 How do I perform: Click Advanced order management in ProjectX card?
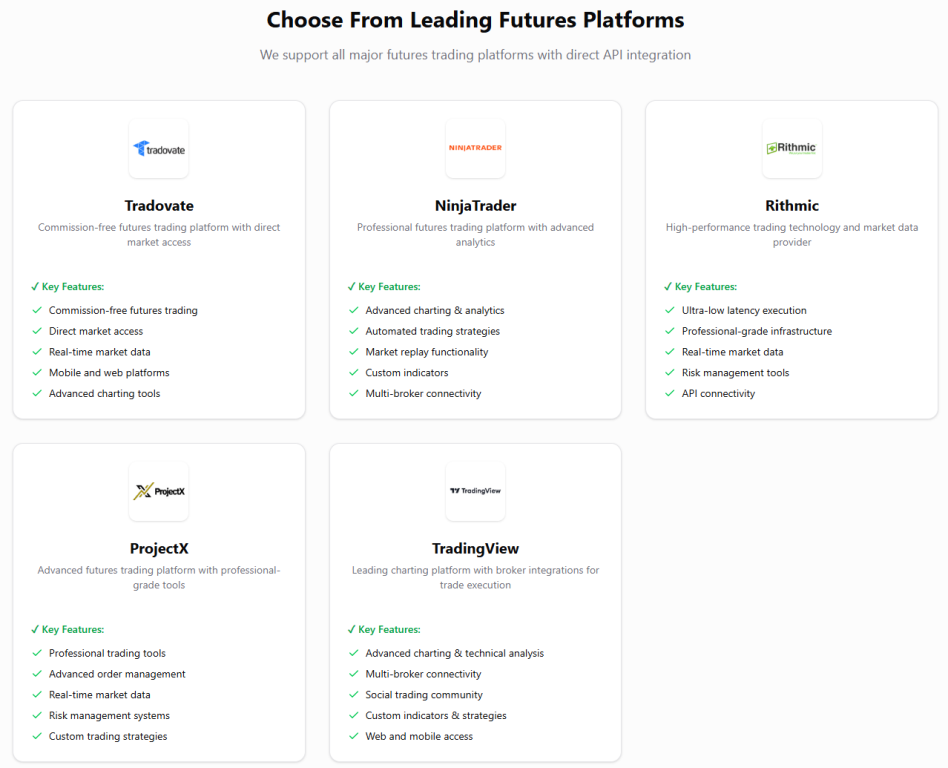tap(117, 674)
